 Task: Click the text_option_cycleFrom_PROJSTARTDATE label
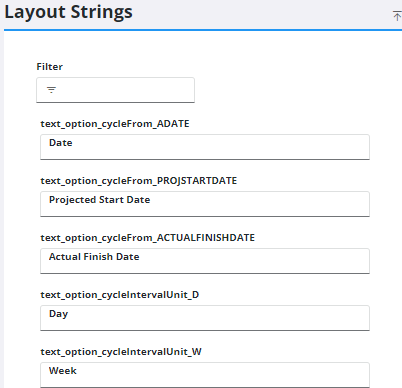click(139, 181)
